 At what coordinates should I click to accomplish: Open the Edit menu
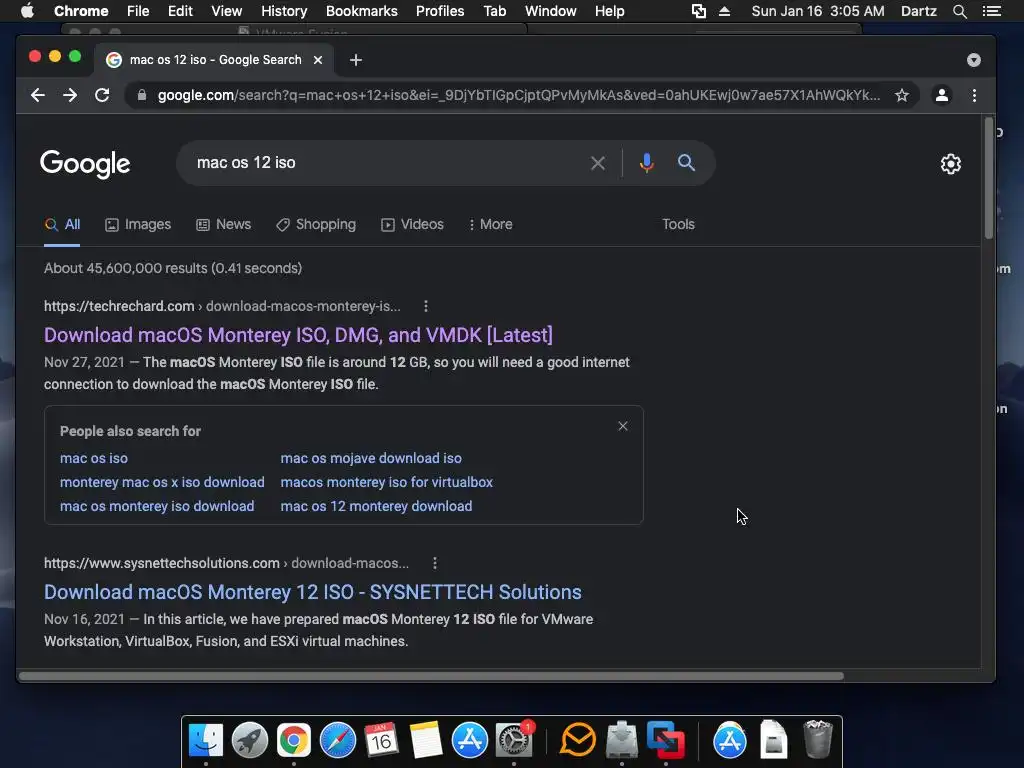[180, 11]
